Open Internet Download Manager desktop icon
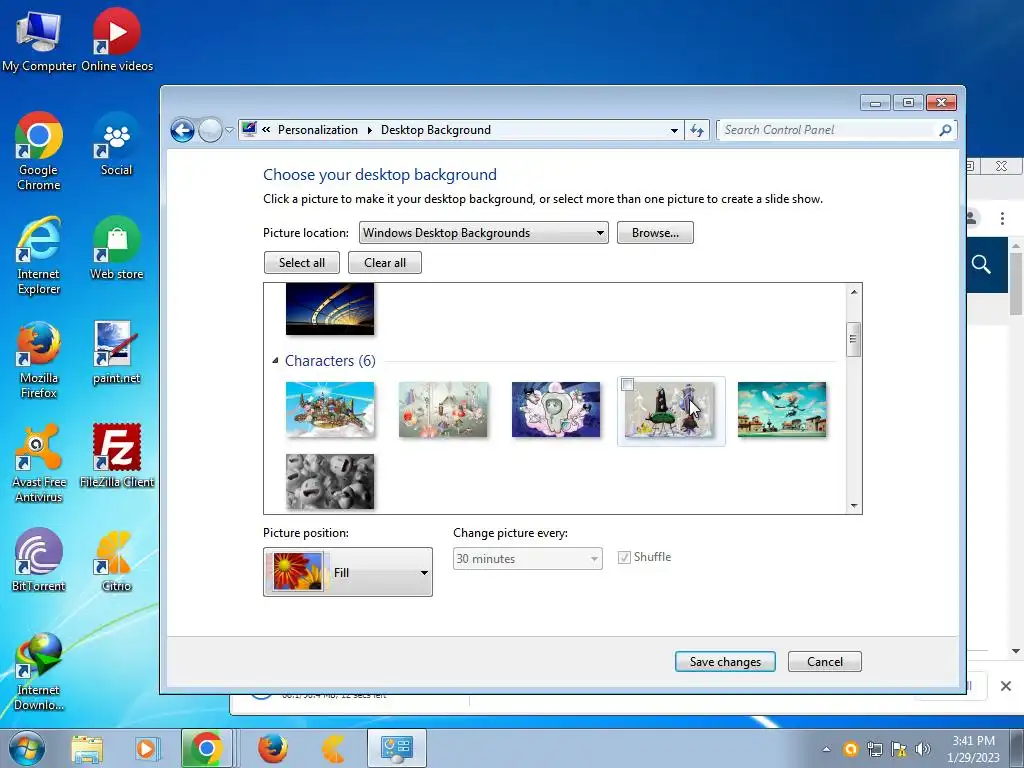 tap(39, 671)
